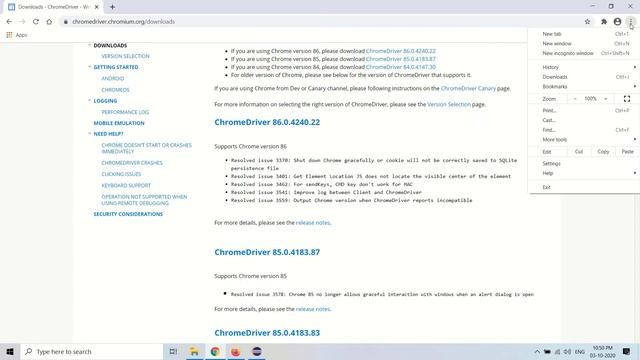Open SECURITY CONSIDERATIONS sidebar item
640x360 pixels.
[128, 214]
